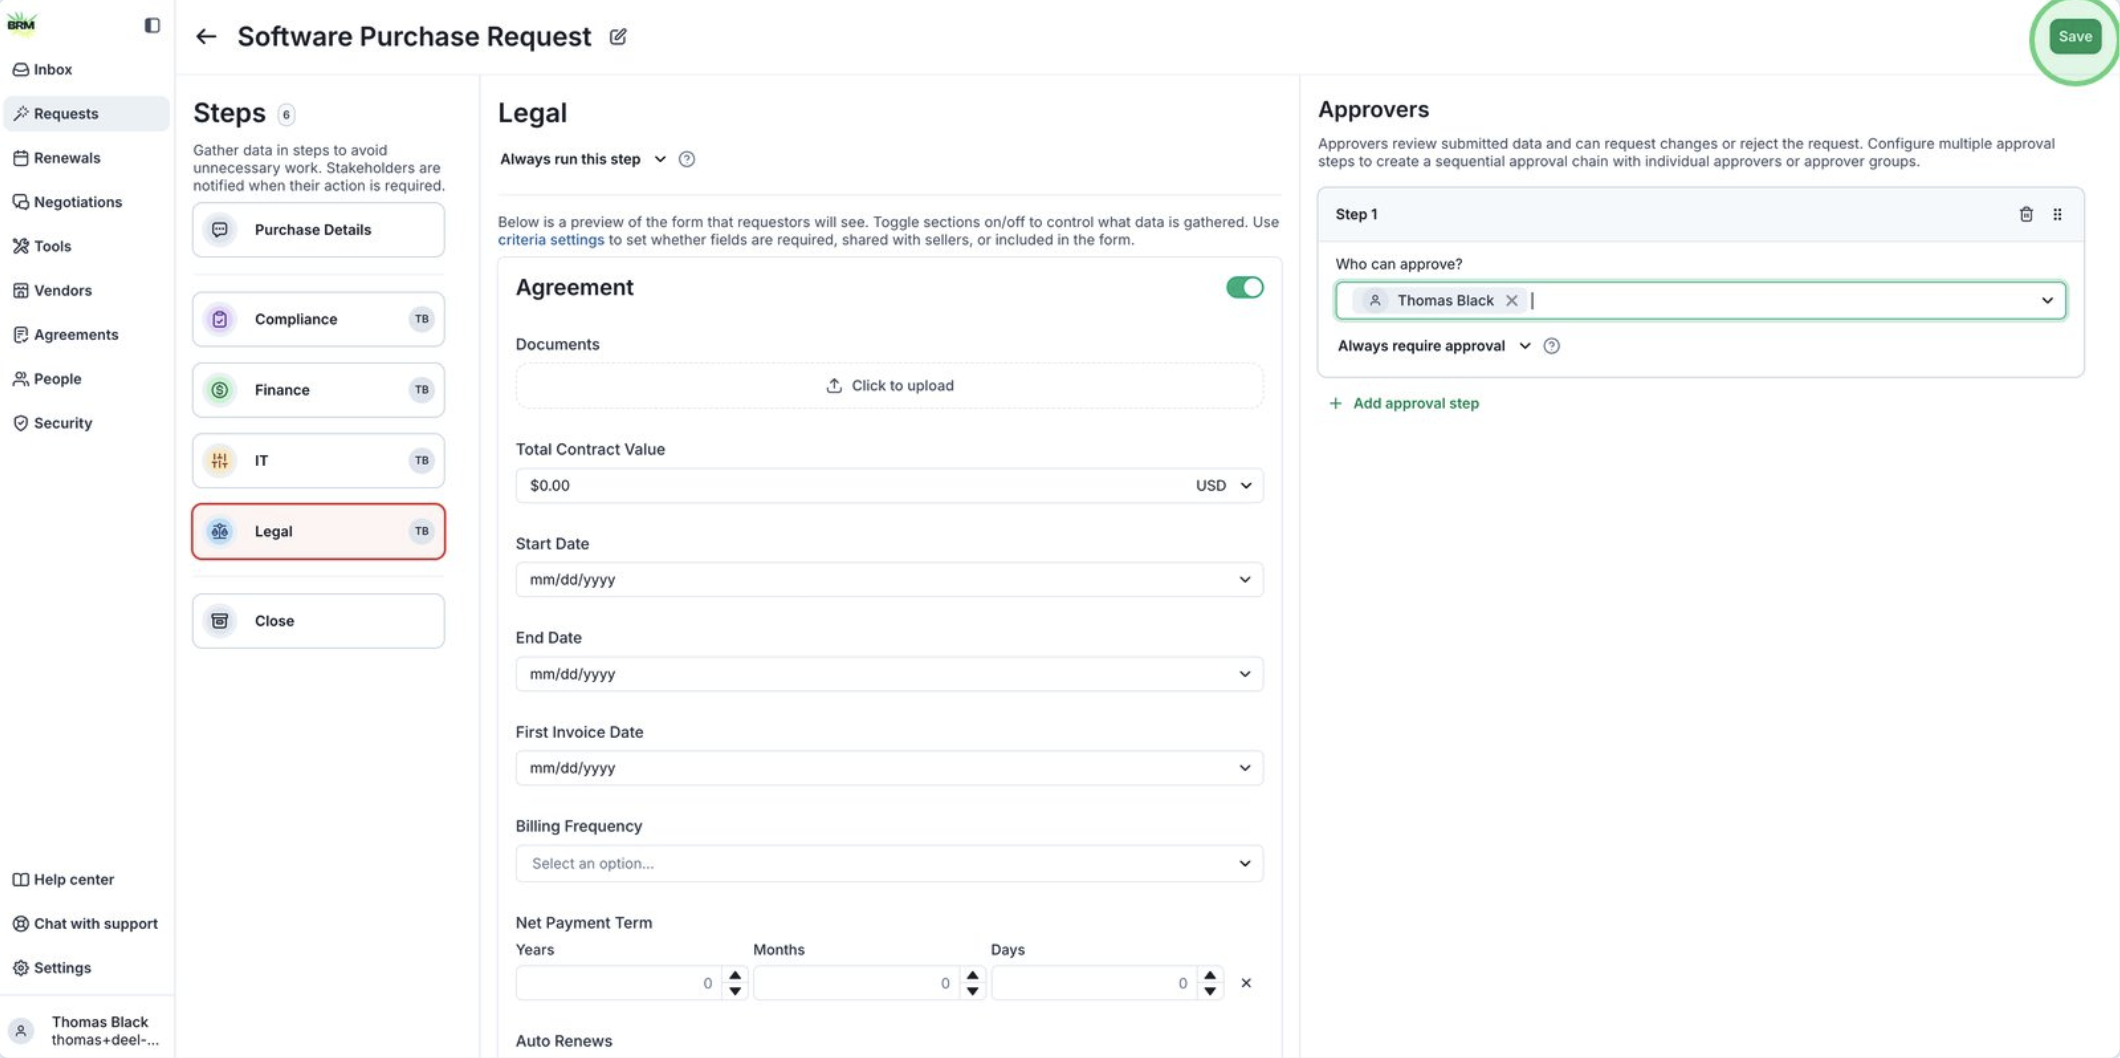This screenshot has height=1058, width=2120.
Task: Click the TB badge on Legal step
Action: pos(422,531)
